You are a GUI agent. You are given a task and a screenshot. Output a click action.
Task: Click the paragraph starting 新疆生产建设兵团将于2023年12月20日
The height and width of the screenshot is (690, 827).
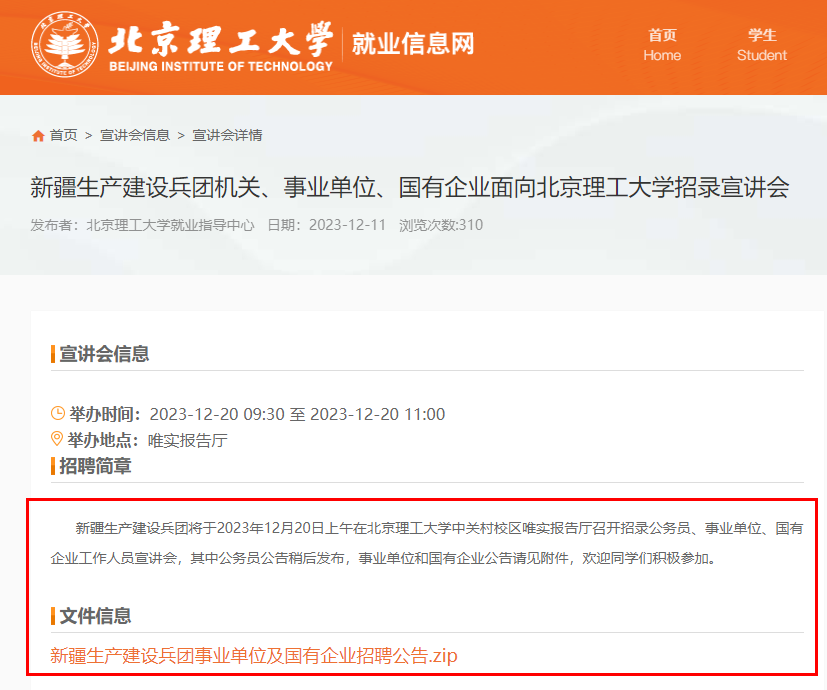pos(427,543)
